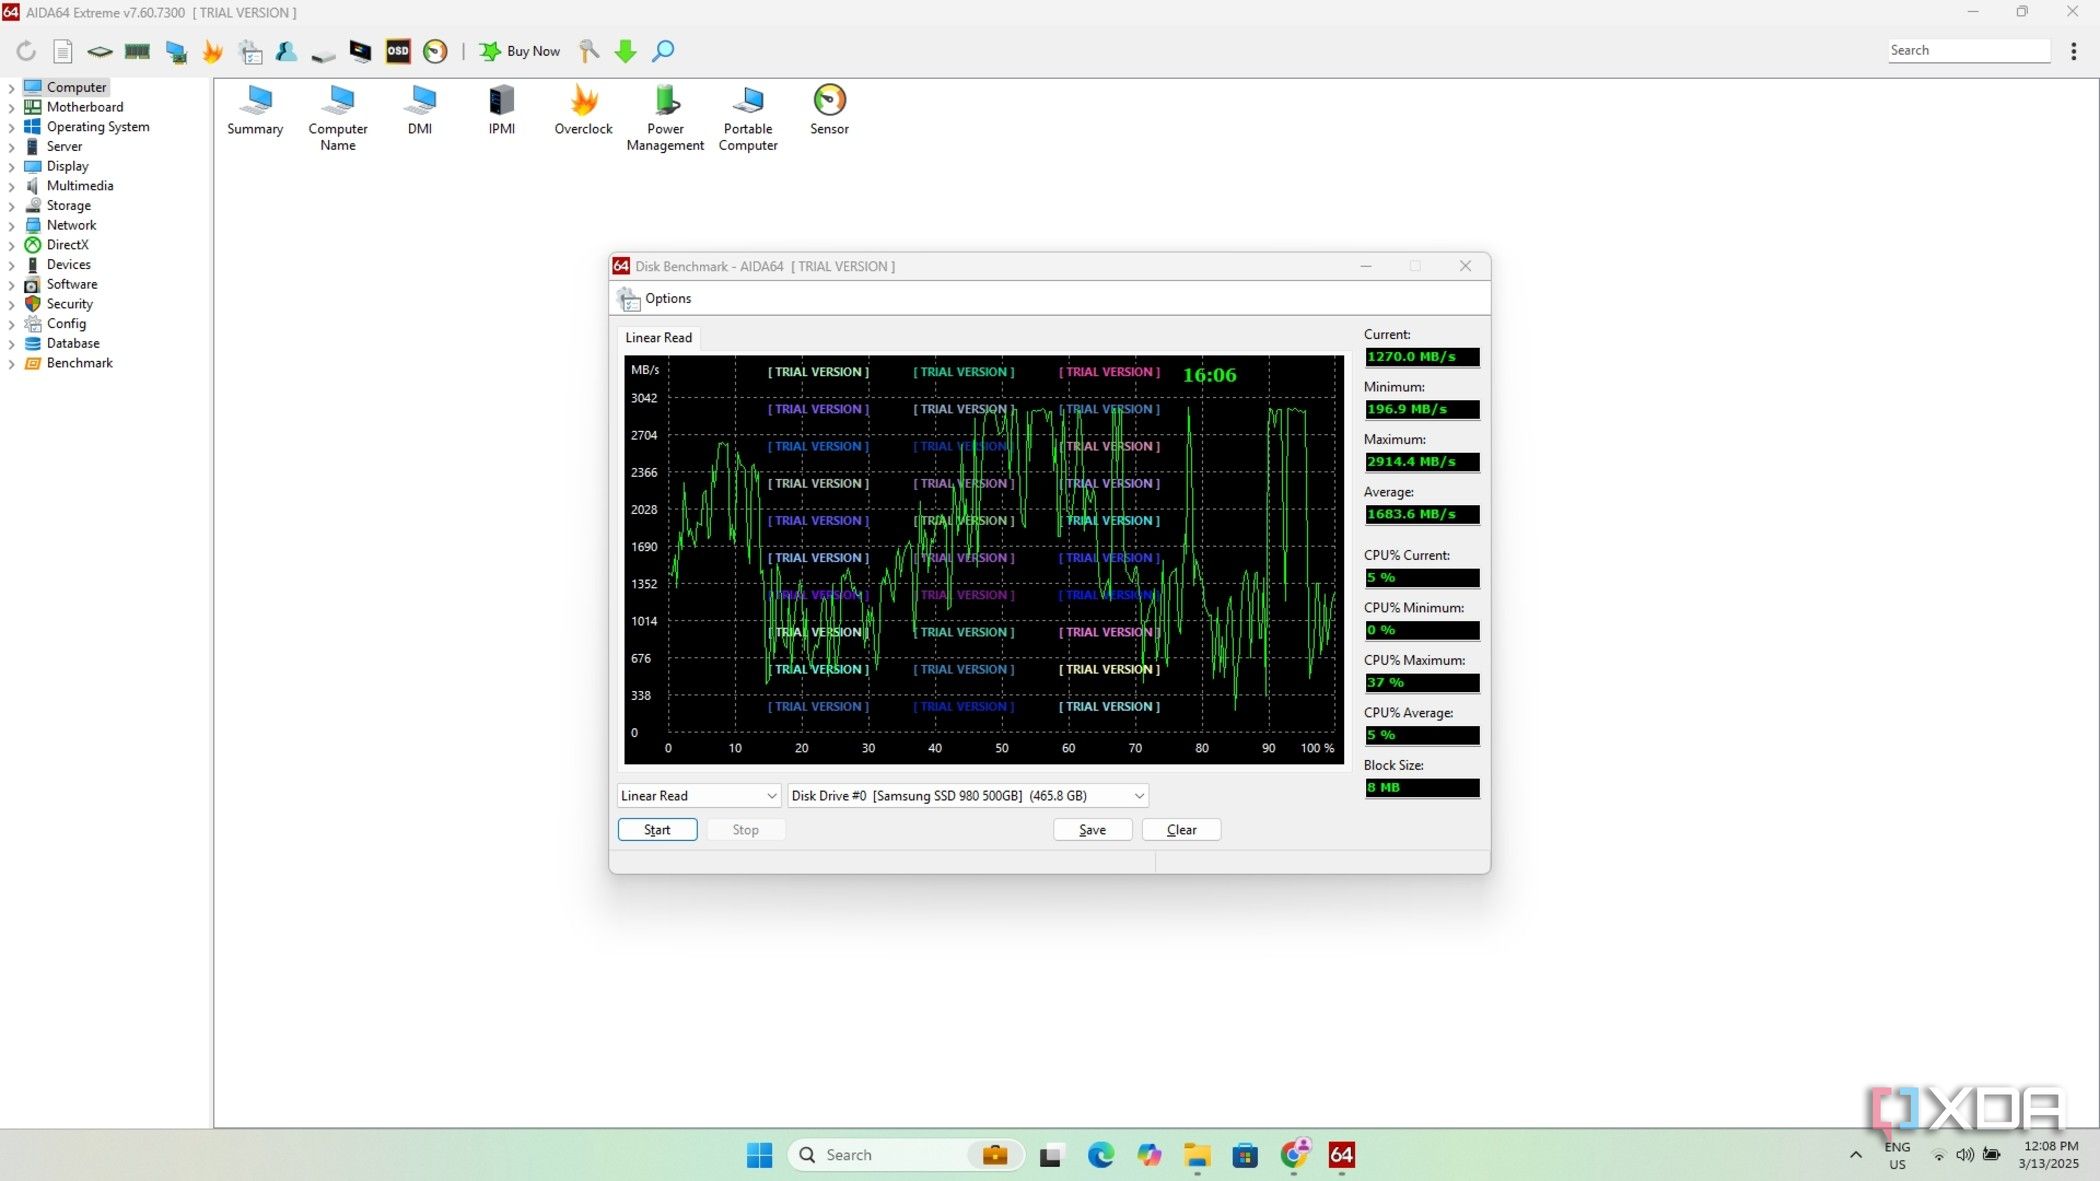Click the green download arrow icon
The height and width of the screenshot is (1181, 2100).
[x=626, y=51]
